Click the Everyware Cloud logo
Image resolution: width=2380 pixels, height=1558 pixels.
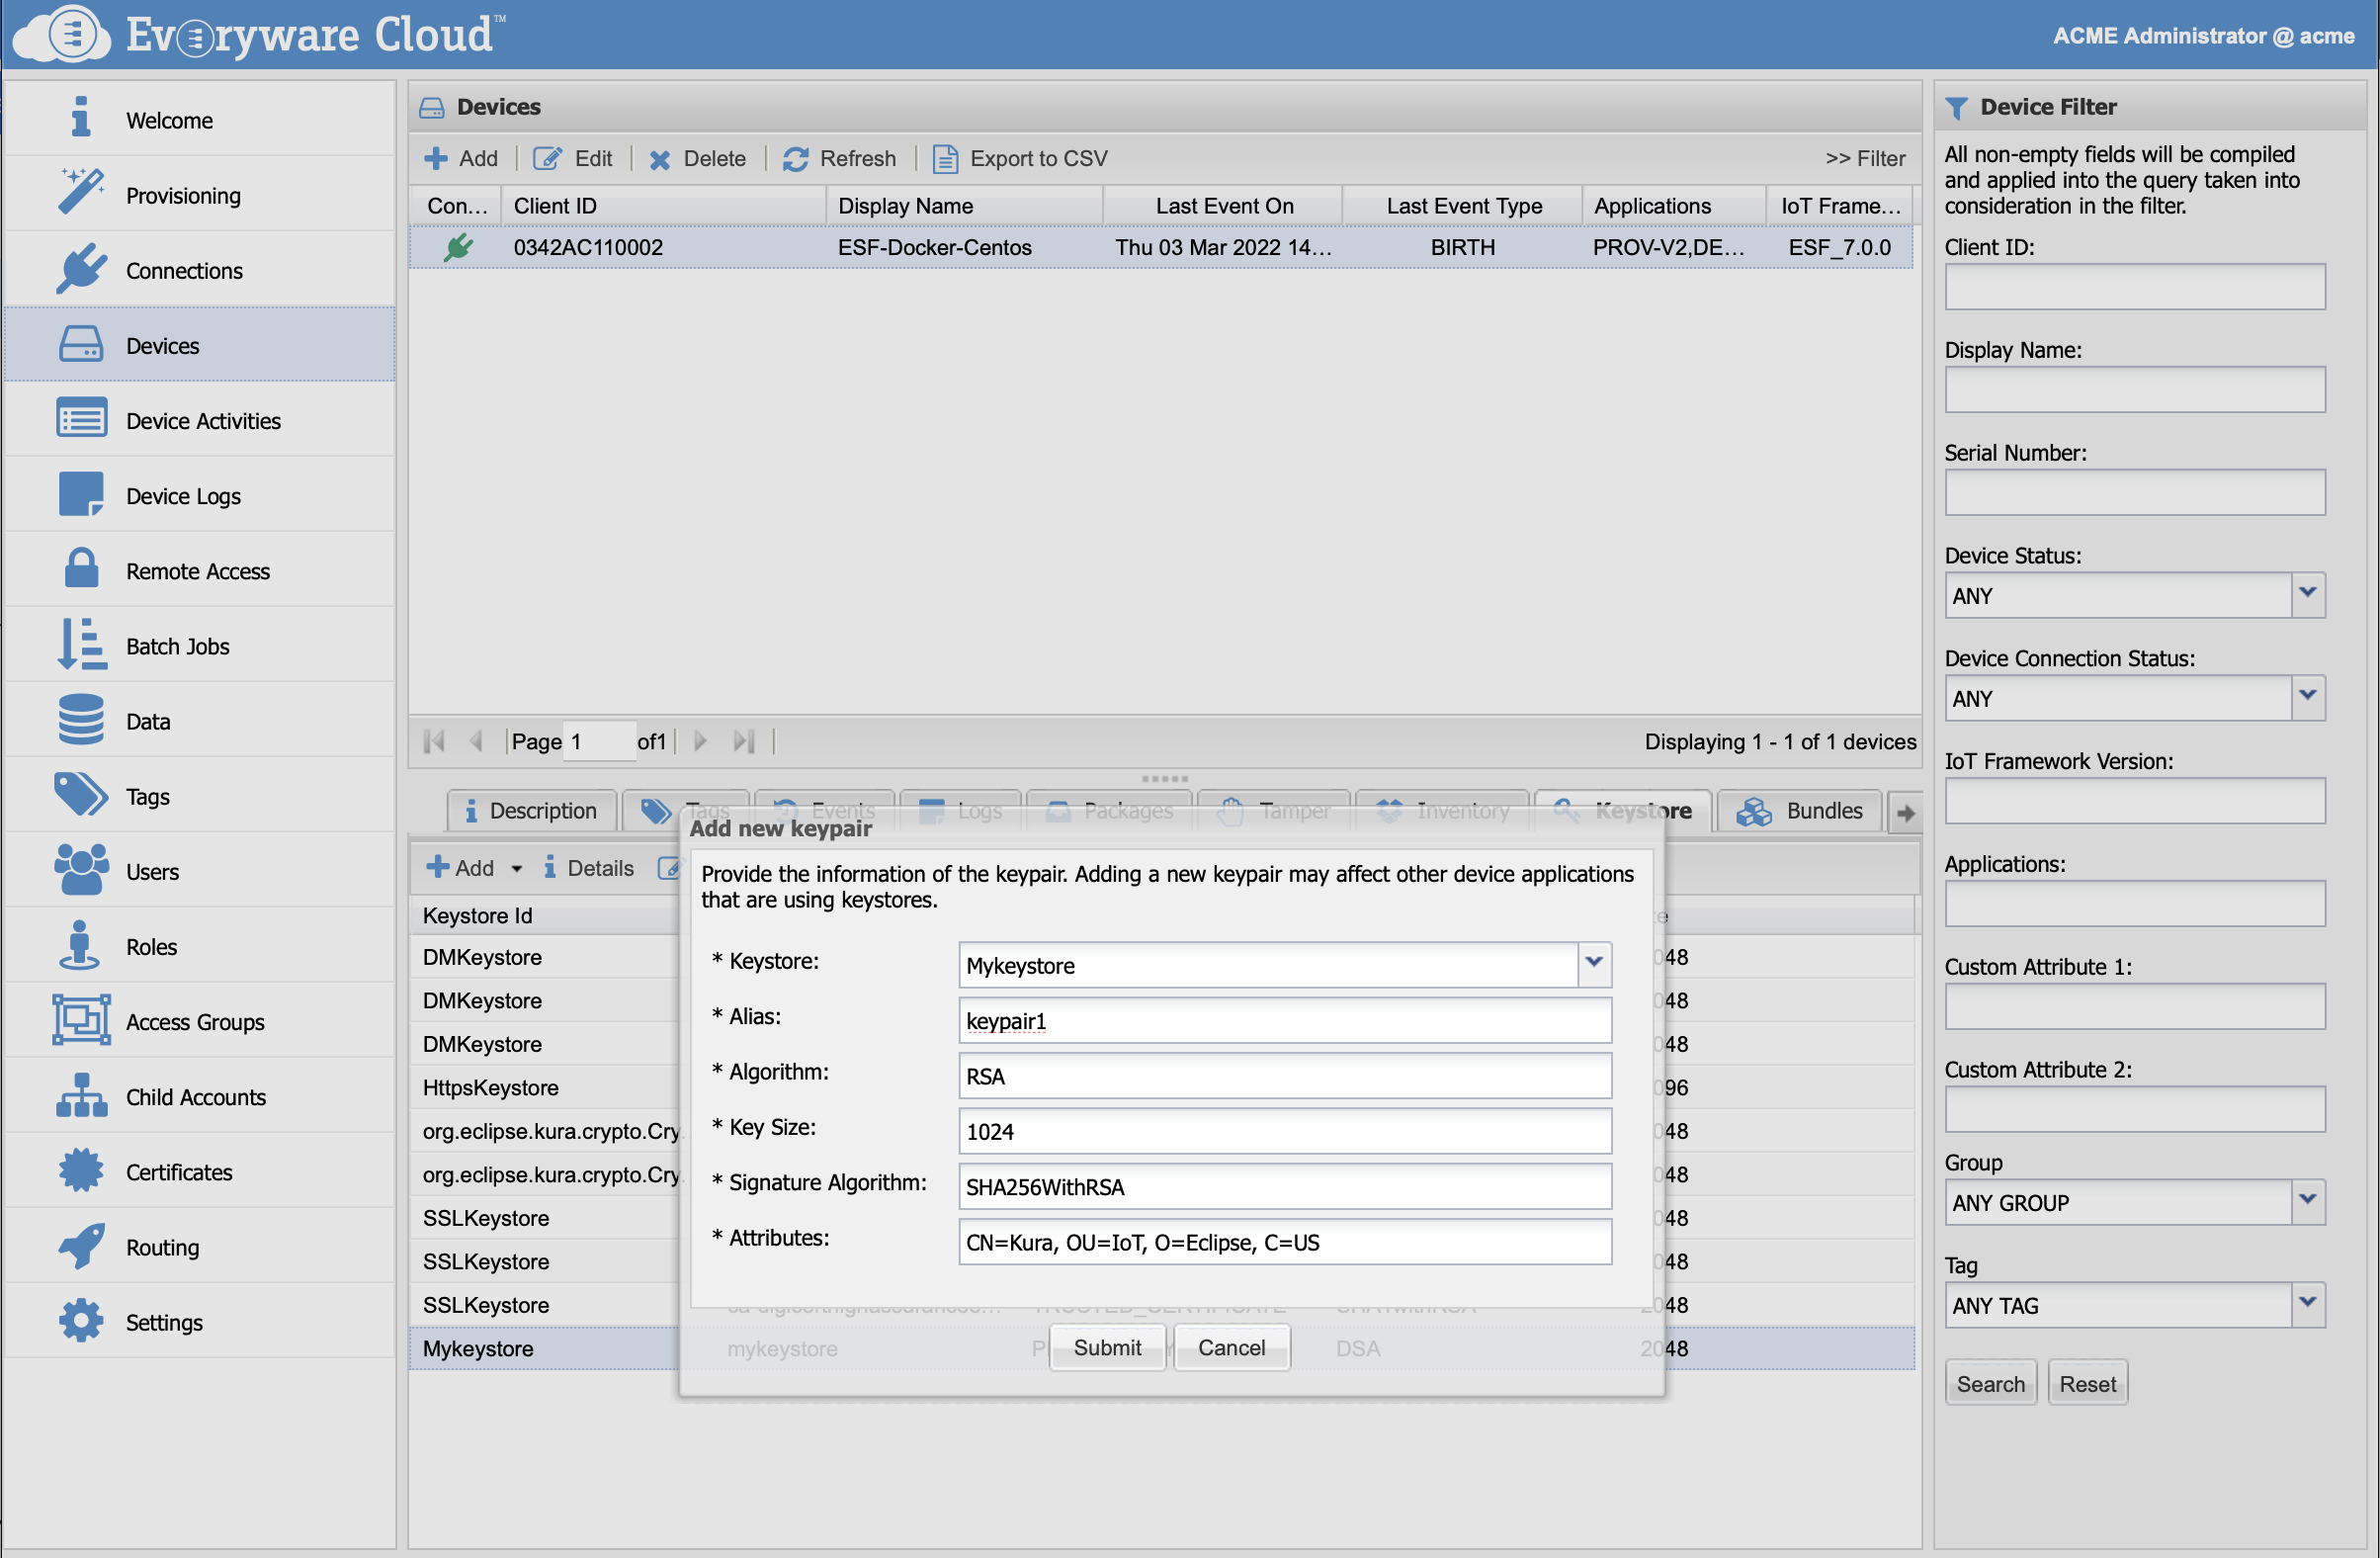pos(262,34)
